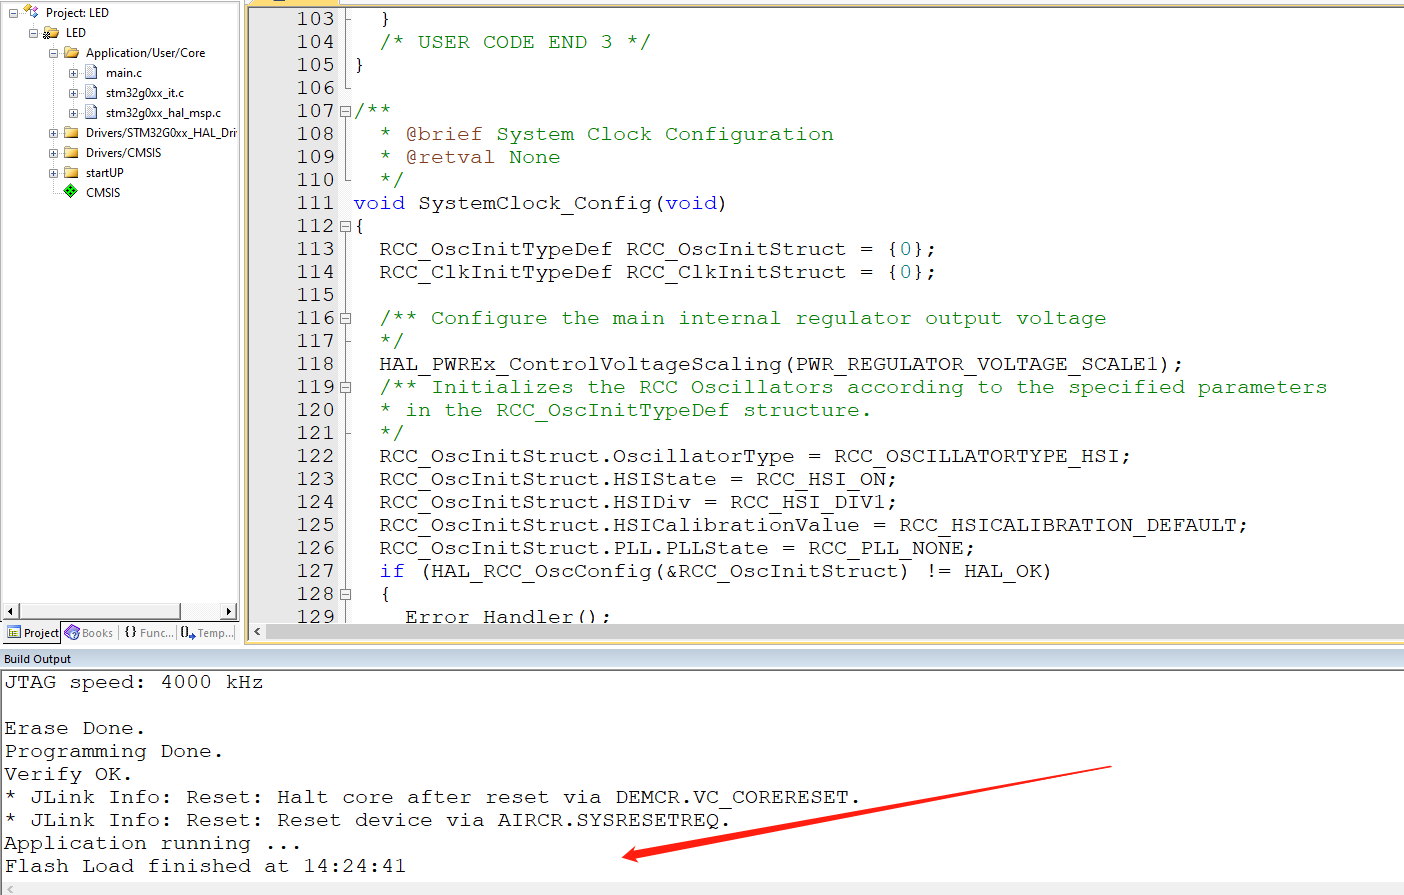Expand stm32g0xx_it.c dependencies
The image size is (1404, 895).
[x=73, y=93]
